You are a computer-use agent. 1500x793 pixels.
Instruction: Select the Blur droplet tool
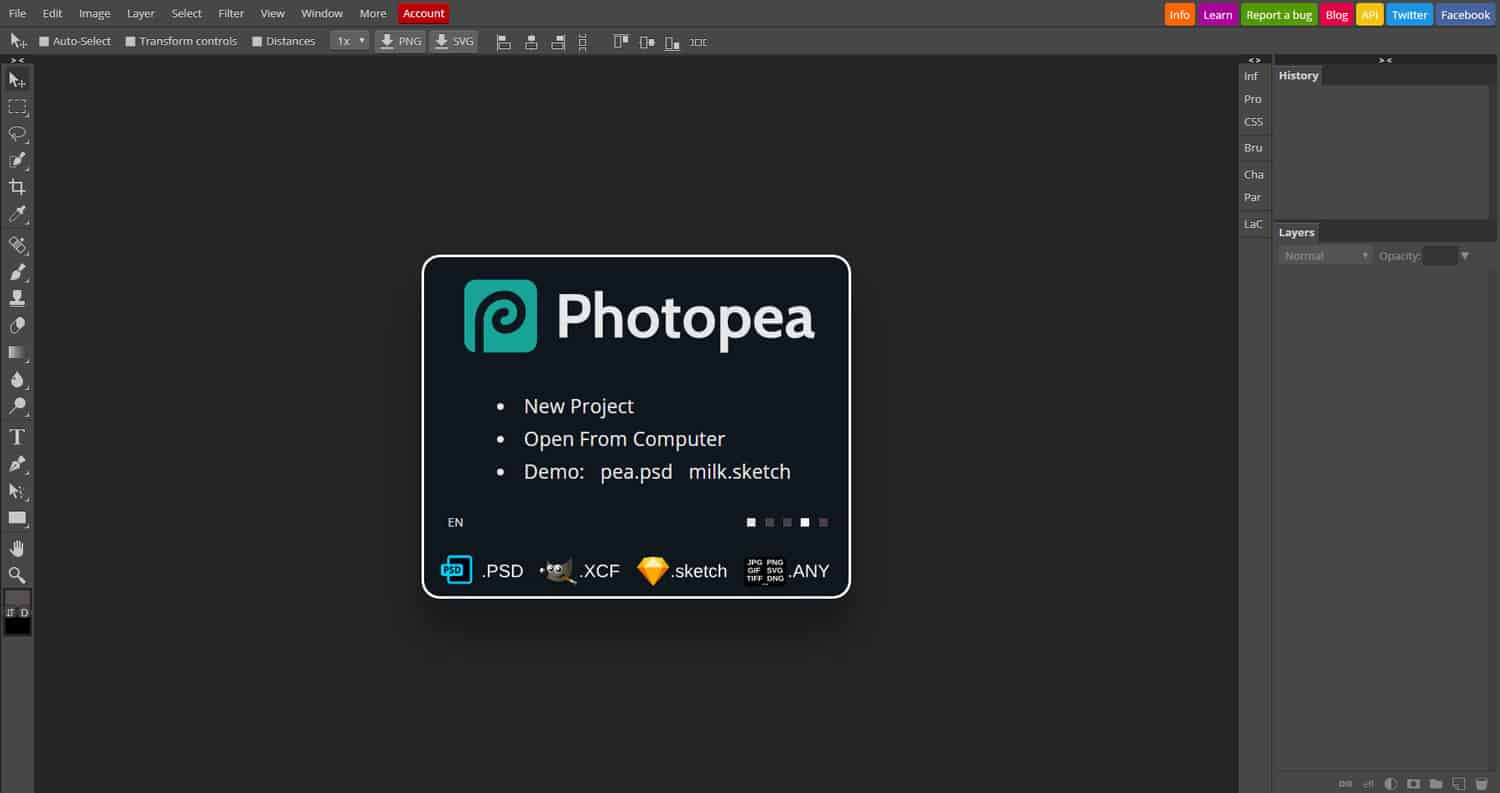click(x=17, y=379)
